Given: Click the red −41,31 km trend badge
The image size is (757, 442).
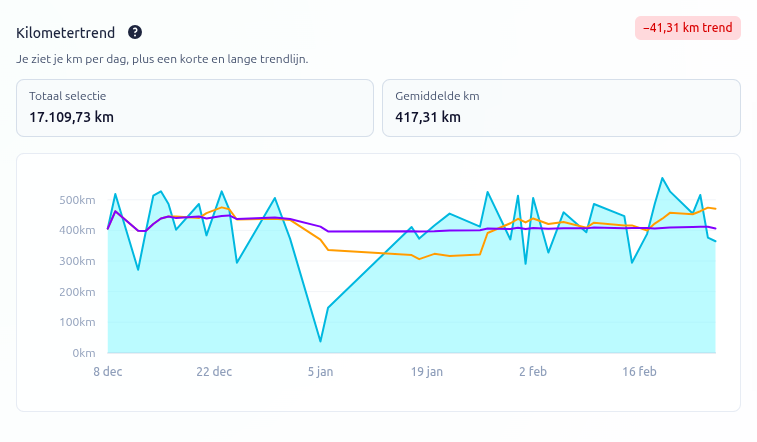Looking at the screenshot, I should [687, 28].
